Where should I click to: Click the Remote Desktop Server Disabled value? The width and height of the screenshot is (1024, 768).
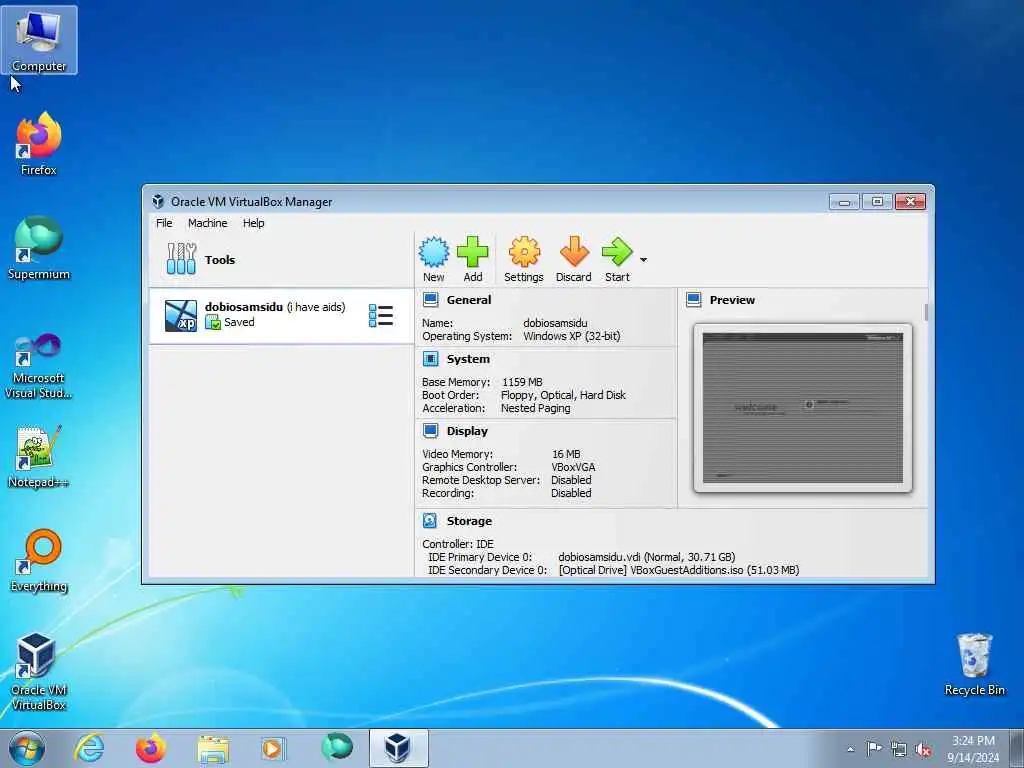571,480
